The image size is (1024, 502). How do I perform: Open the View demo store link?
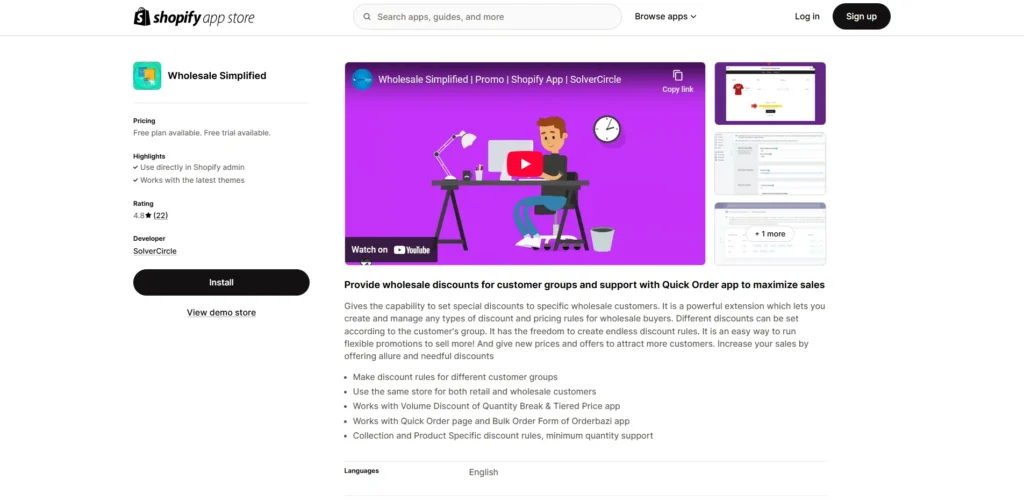pos(221,313)
